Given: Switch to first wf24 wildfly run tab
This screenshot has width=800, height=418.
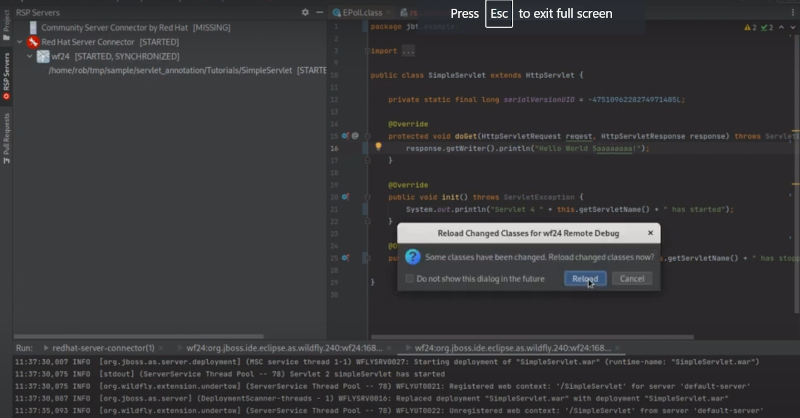Looking at the screenshot, I should [284, 348].
